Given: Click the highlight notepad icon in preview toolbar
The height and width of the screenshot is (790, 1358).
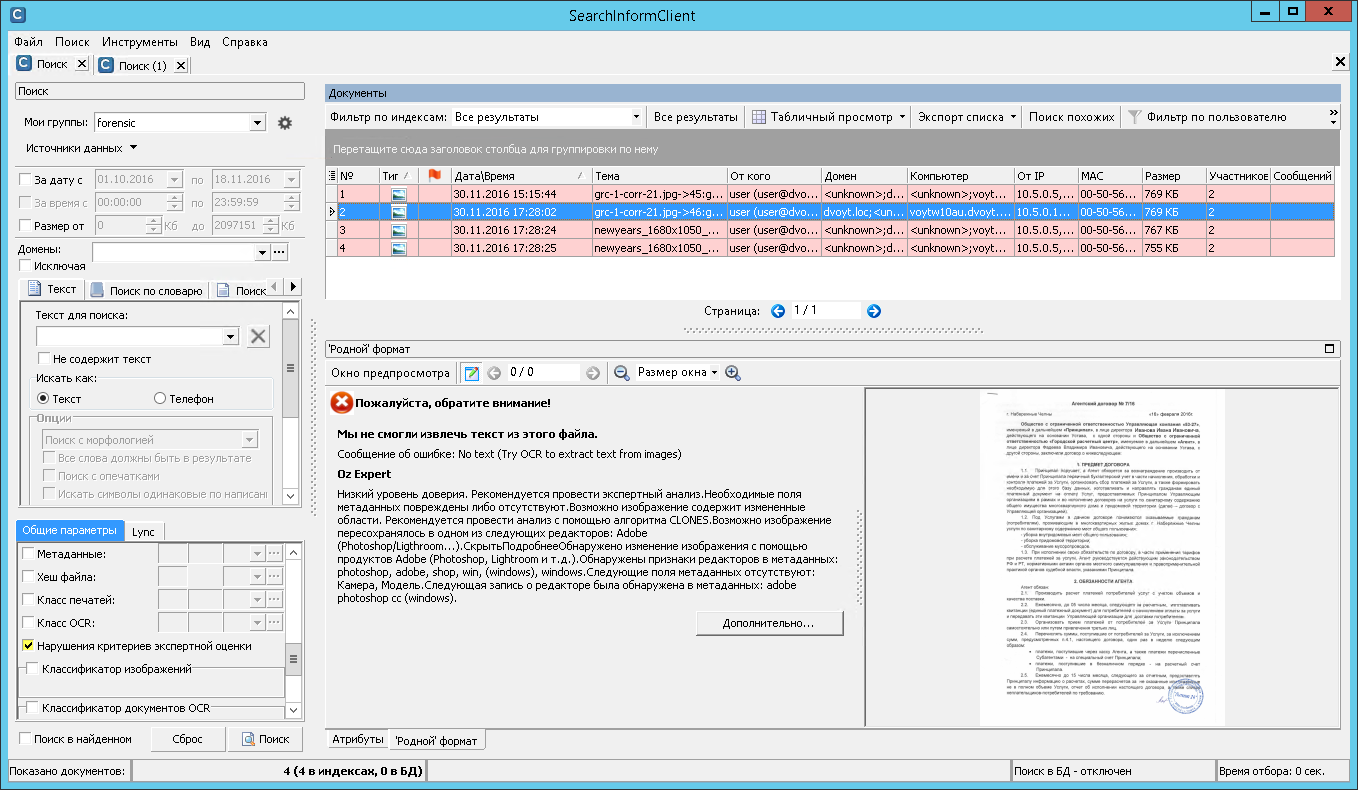Looking at the screenshot, I should tap(472, 373).
